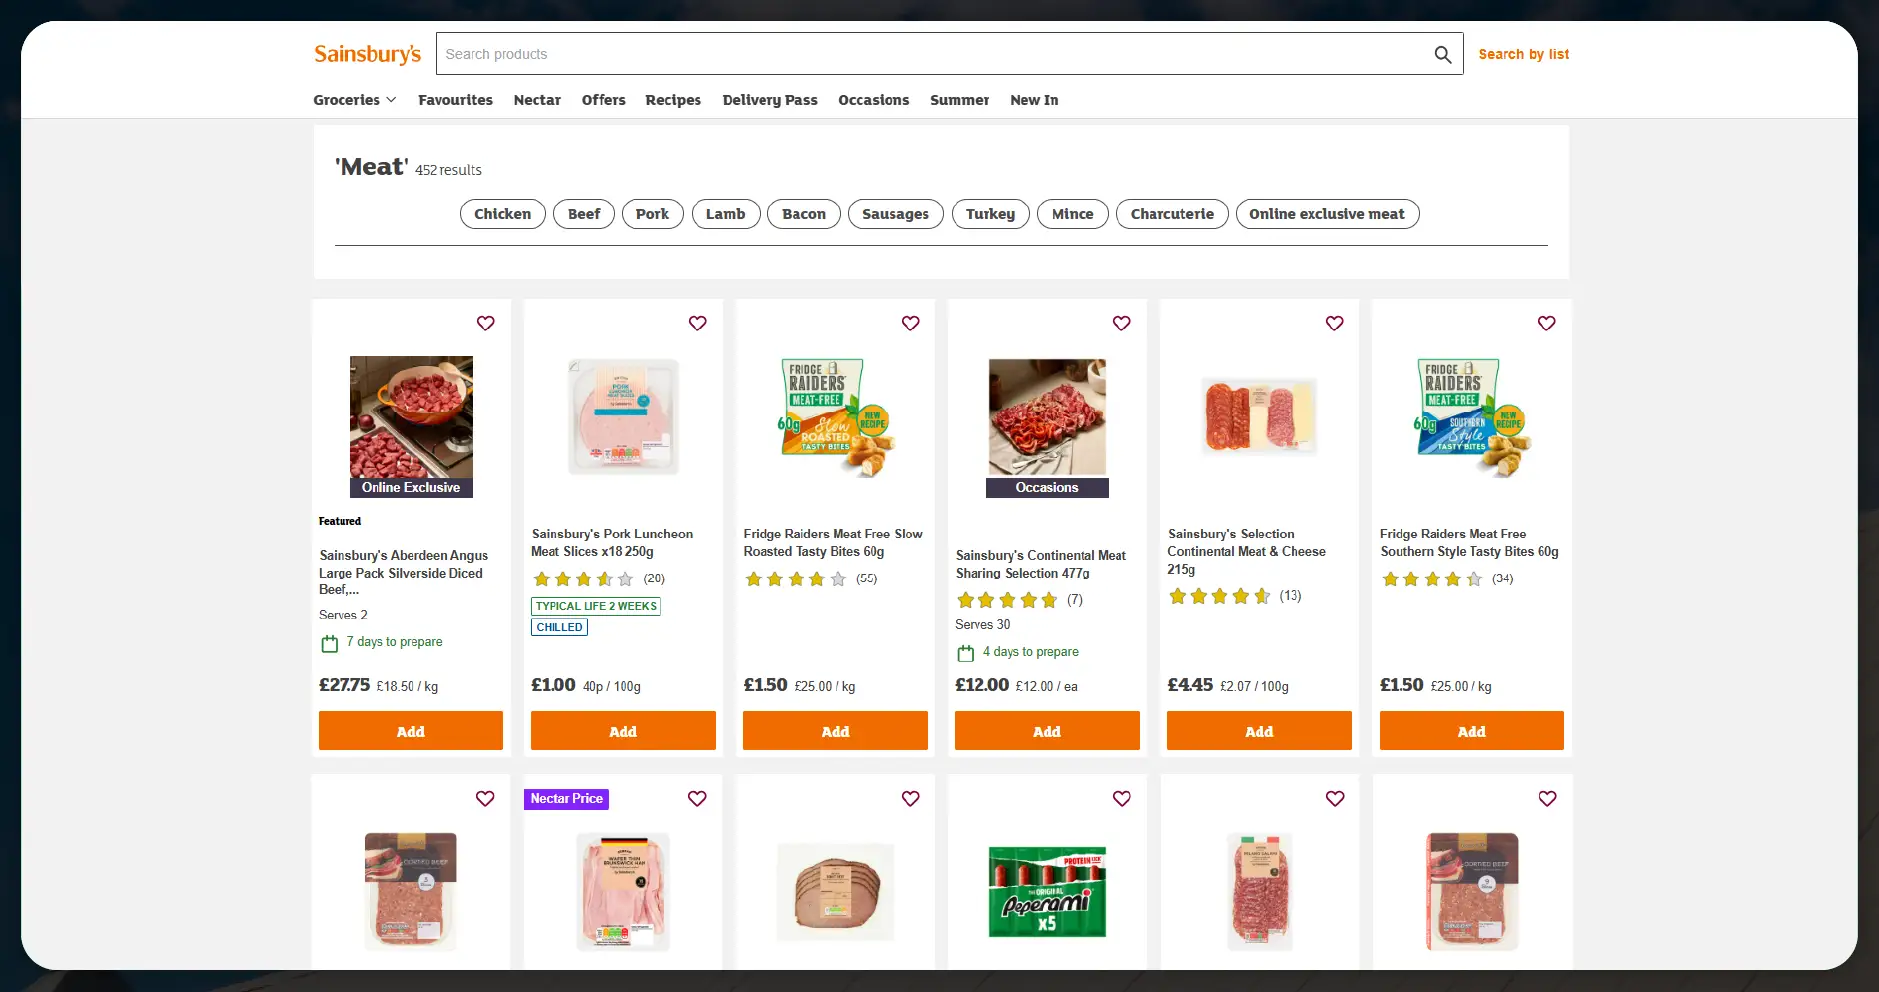Image resolution: width=1879 pixels, height=992 pixels.
Task: Add Pork Luncheon Meat Slices to basket
Action: [622, 730]
